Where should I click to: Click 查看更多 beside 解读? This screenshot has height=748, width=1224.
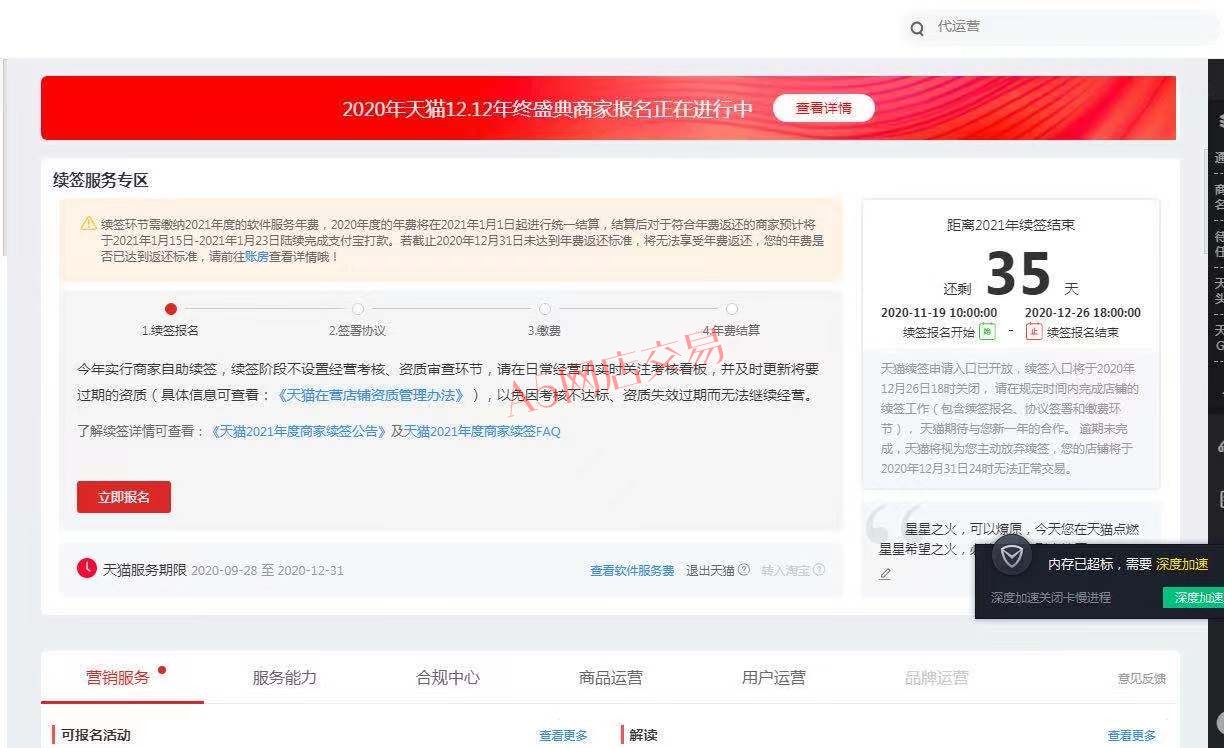[x=1131, y=736]
